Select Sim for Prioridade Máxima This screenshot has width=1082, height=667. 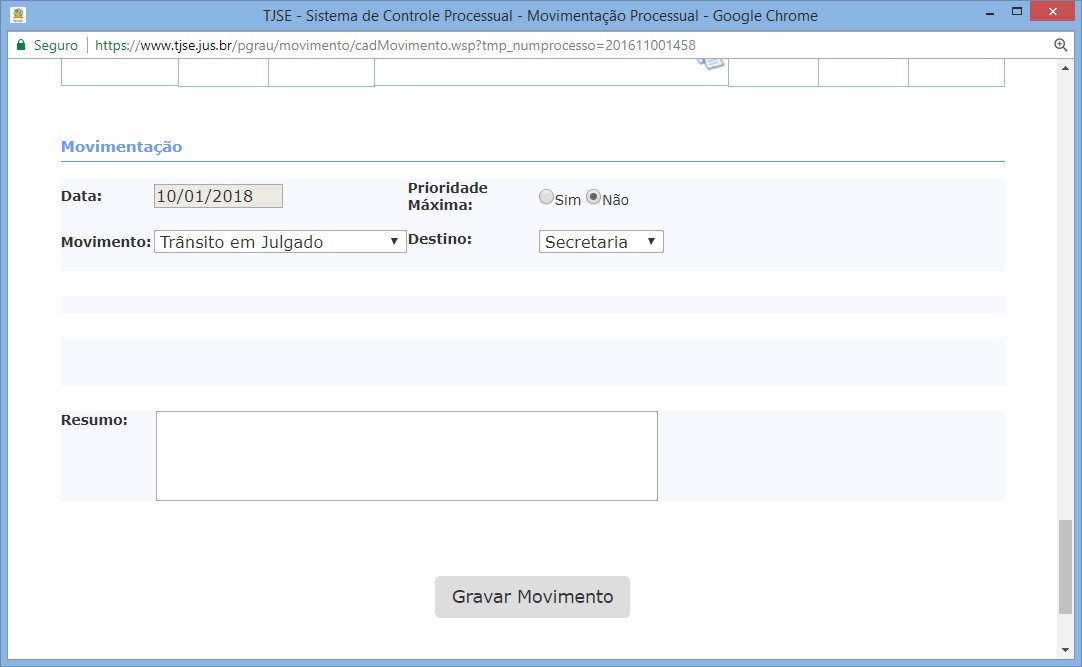click(x=546, y=198)
